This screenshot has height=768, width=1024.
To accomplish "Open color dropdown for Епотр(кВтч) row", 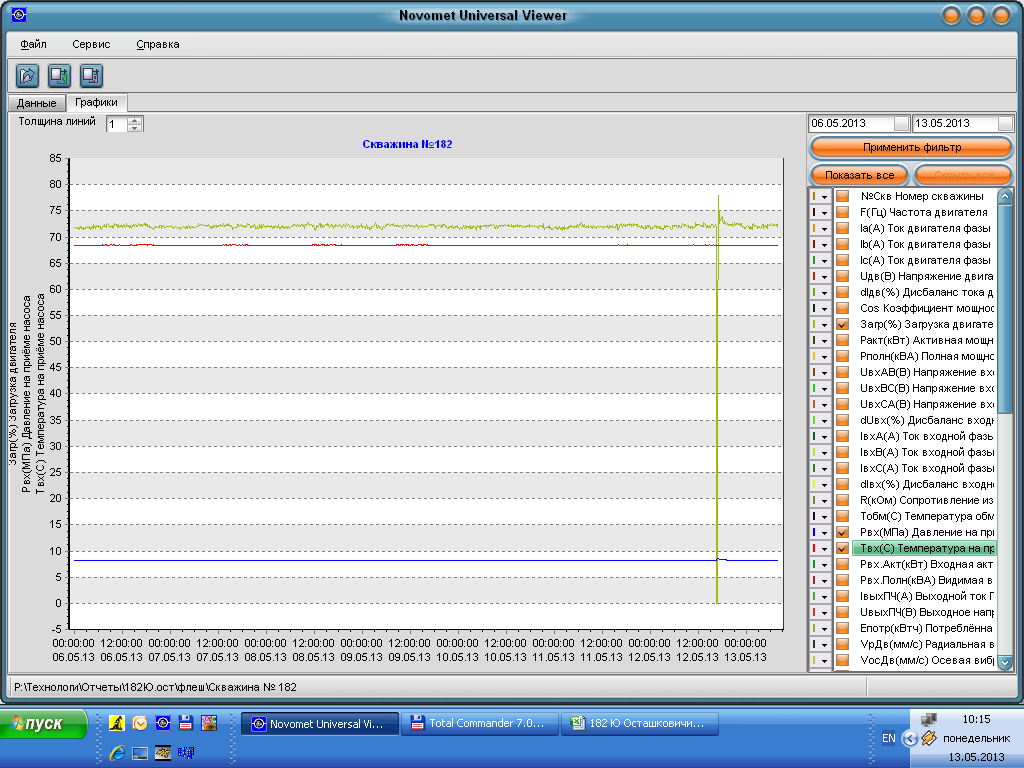I will click(x=825, y=628).
